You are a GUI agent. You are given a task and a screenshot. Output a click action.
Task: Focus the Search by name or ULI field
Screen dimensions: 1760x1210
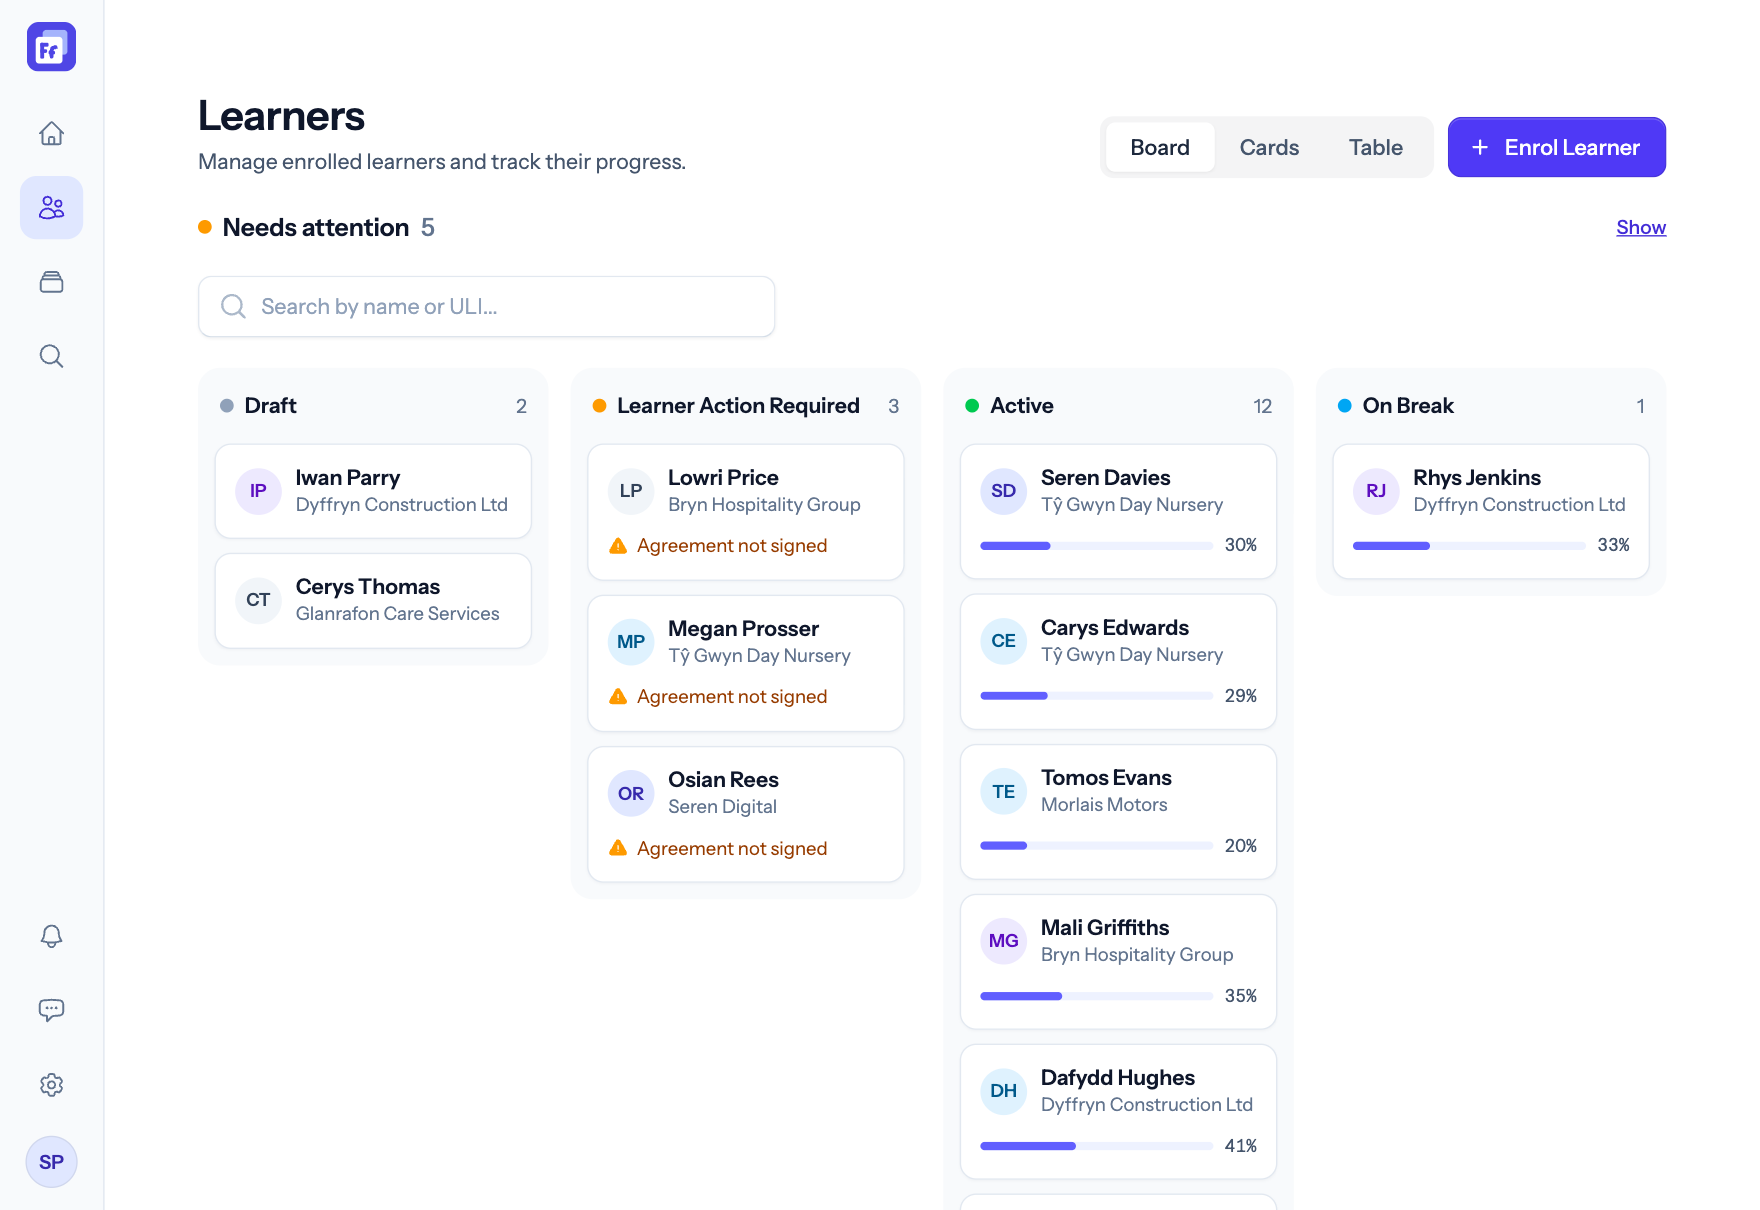[x=486, y=306]
